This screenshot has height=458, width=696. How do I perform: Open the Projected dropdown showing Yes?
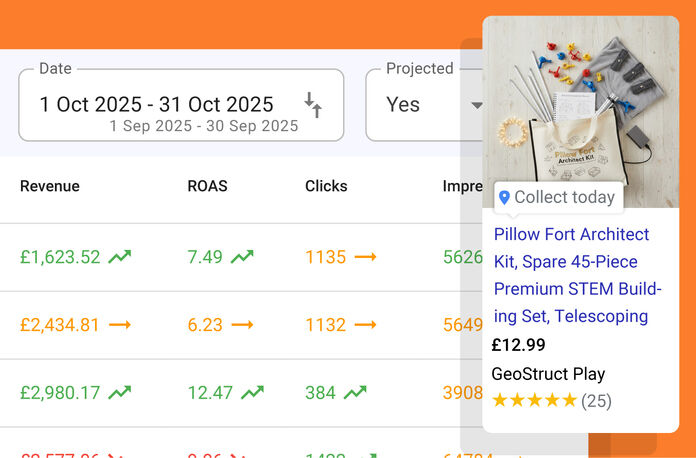coord(425,105)
